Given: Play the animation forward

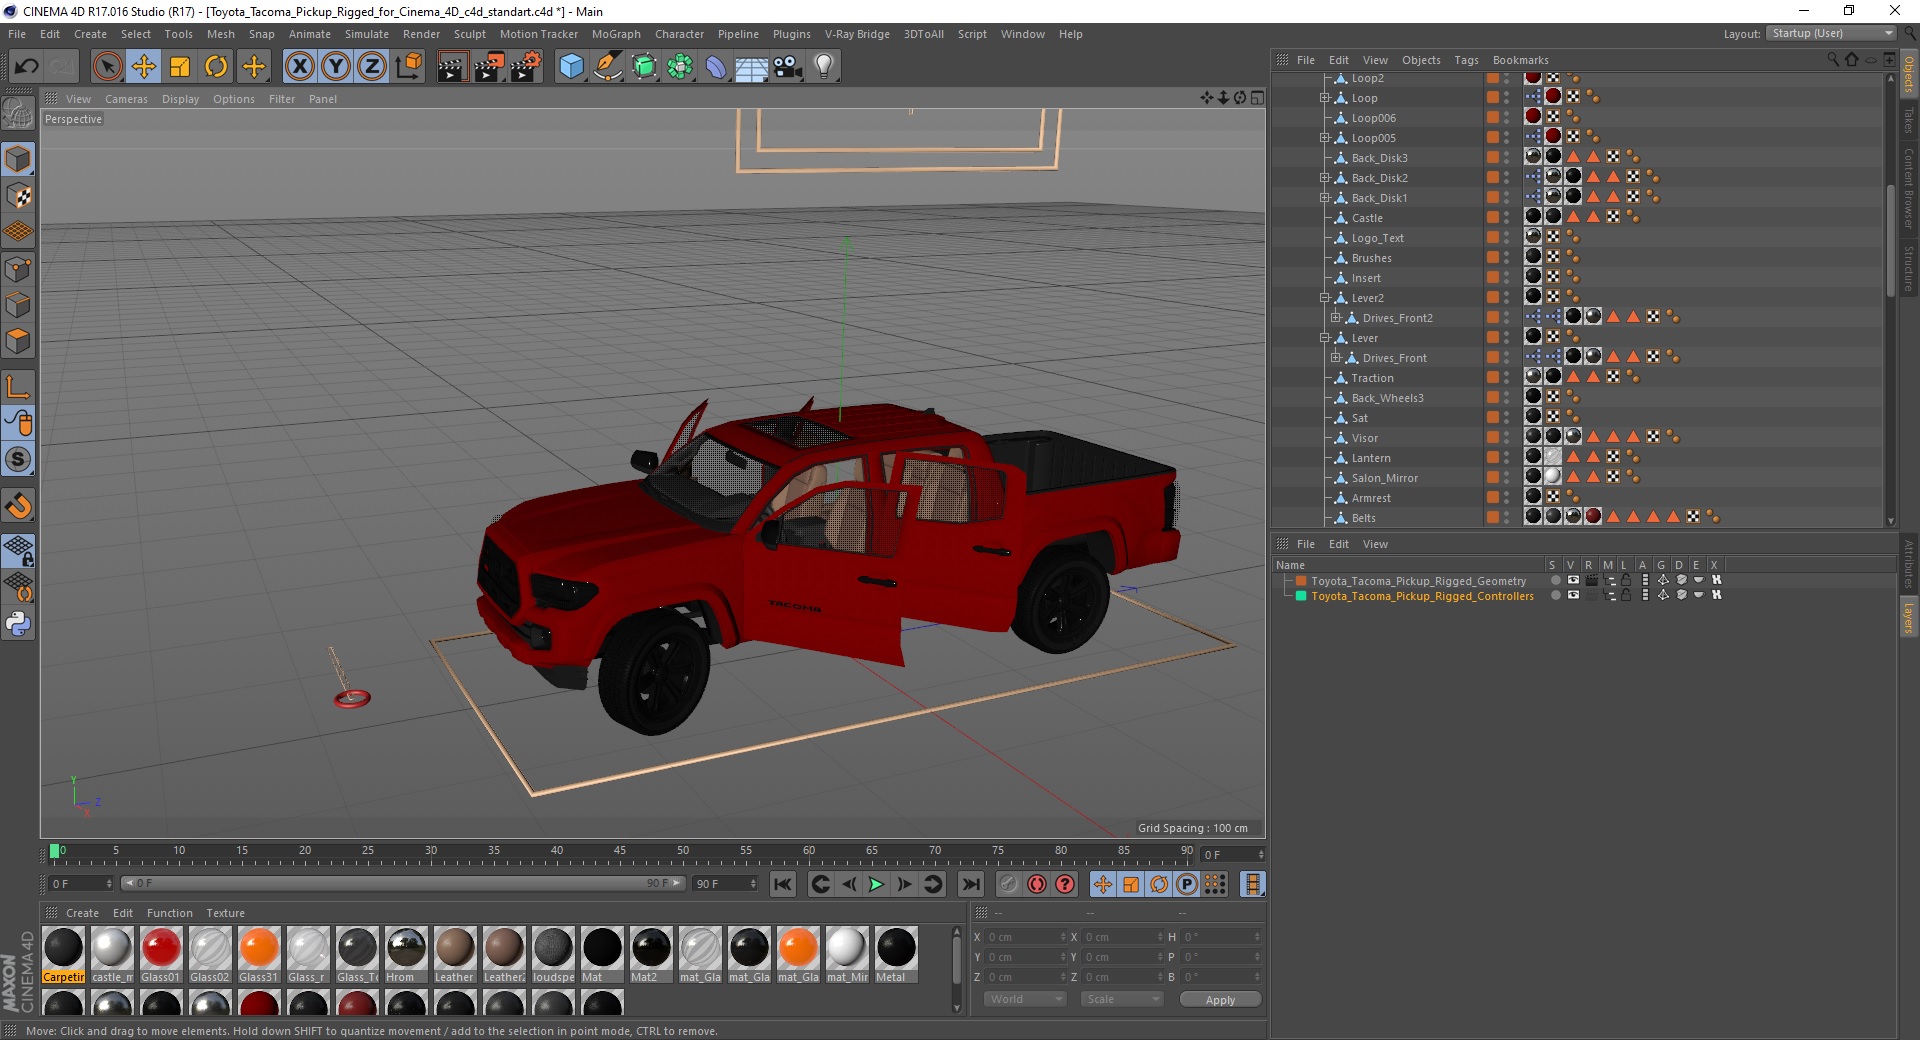Looking at the screenshot, I should (x=876, y=884).
